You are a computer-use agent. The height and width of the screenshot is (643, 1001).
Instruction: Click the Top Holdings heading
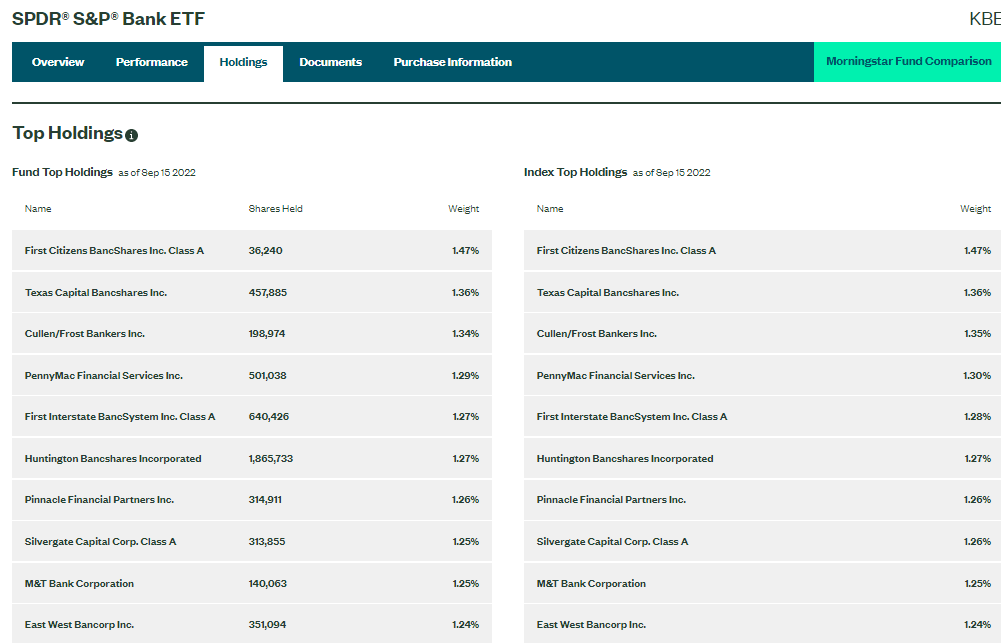point(67,133)
